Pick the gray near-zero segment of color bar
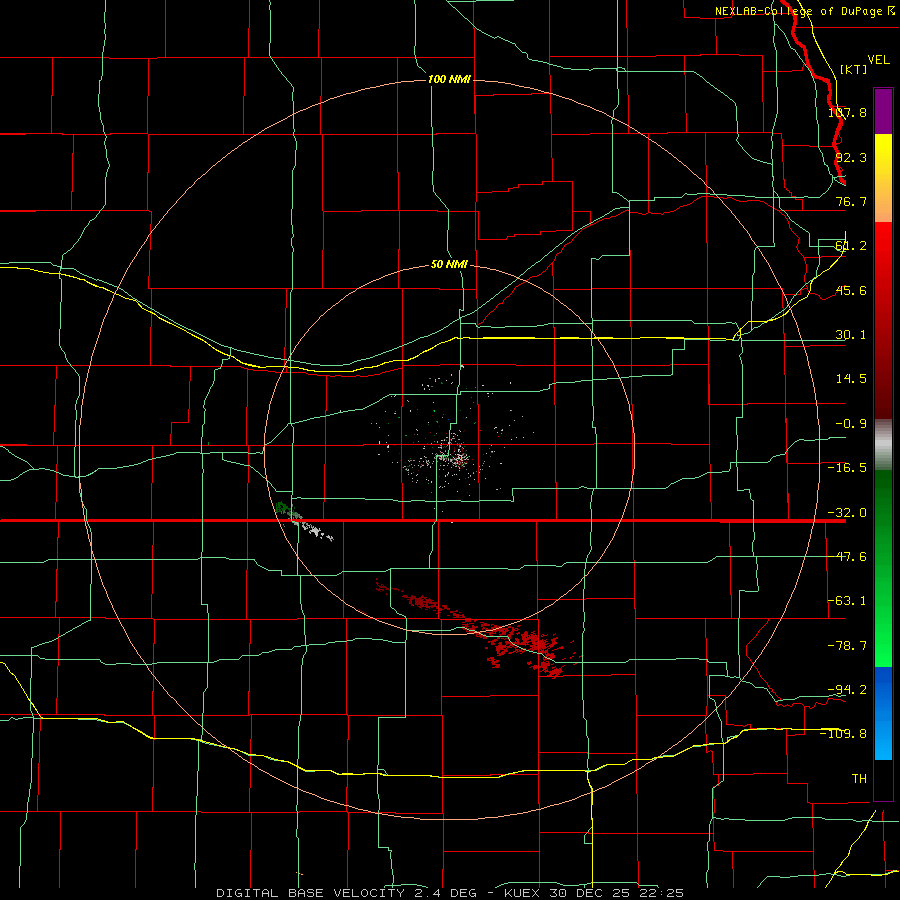900x900 pixels. 883,445
